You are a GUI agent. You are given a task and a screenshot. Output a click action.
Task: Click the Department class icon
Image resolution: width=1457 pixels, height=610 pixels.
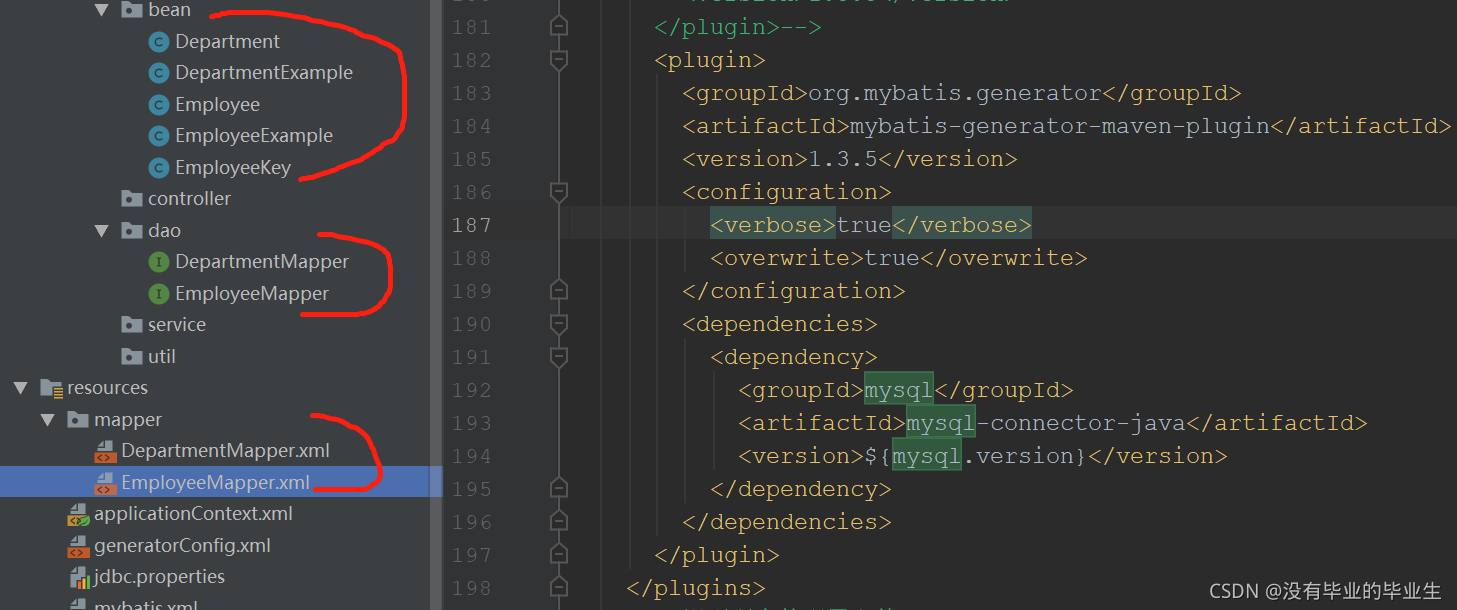point(159,41)
